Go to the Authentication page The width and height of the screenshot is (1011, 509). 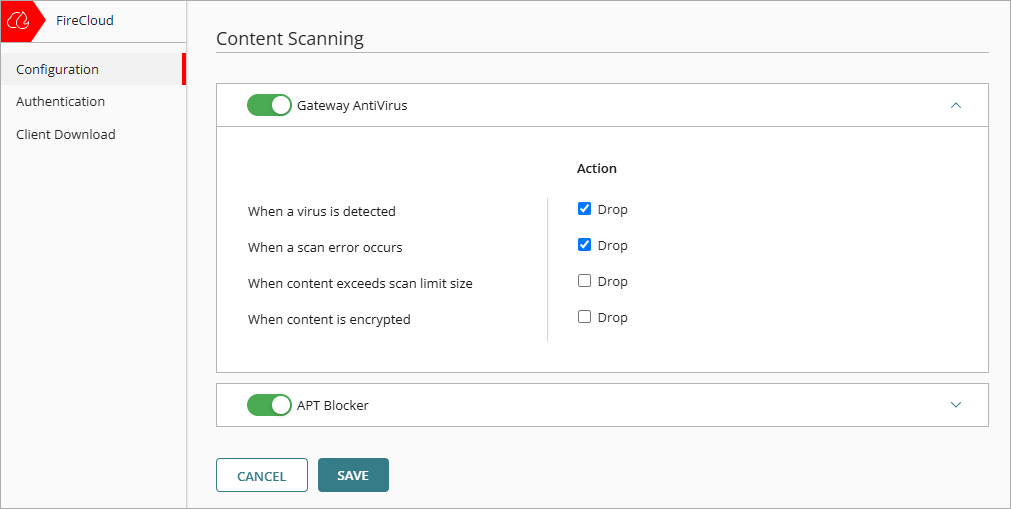61,102
